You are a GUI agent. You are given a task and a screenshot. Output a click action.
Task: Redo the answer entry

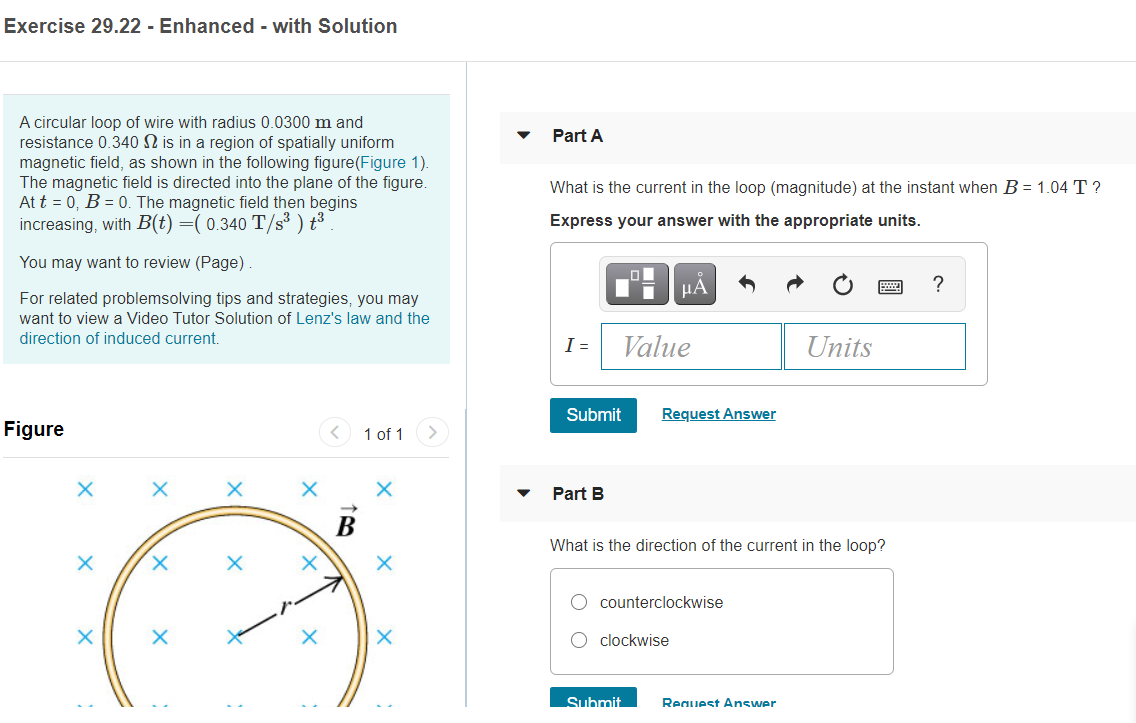tap(793, 283)
